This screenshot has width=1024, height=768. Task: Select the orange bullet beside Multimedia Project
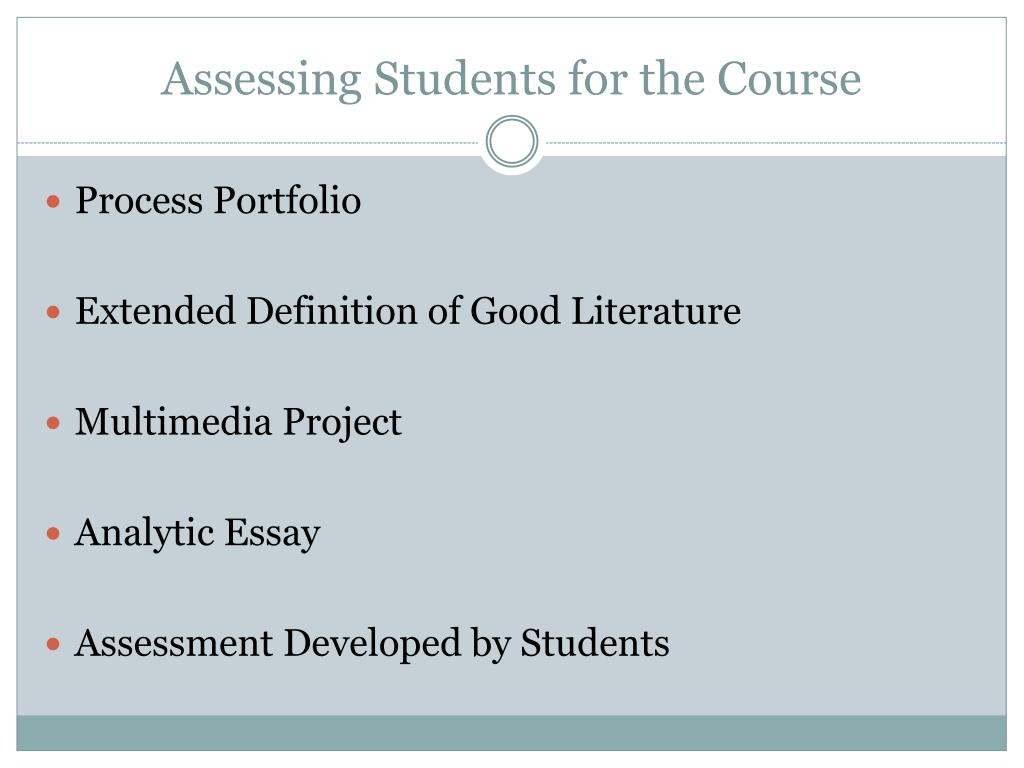coord(54,423)
